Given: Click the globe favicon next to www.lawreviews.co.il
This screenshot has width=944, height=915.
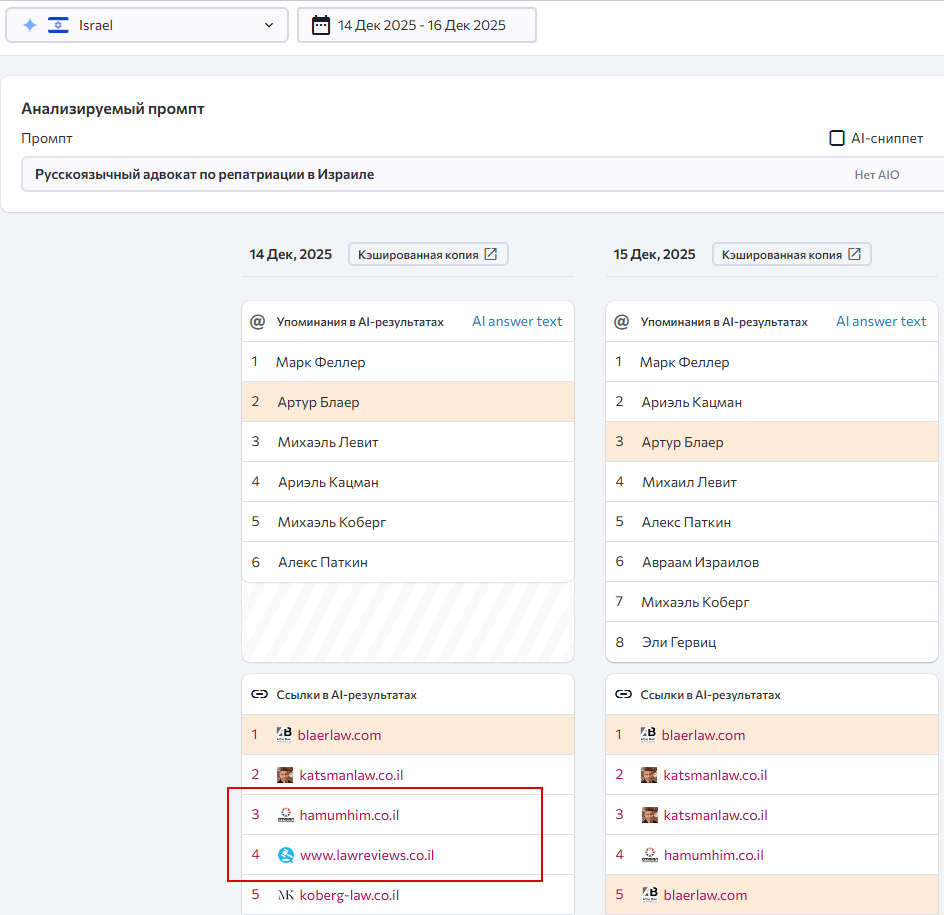Looking at the screenshot, I should (x=286, y=854).
